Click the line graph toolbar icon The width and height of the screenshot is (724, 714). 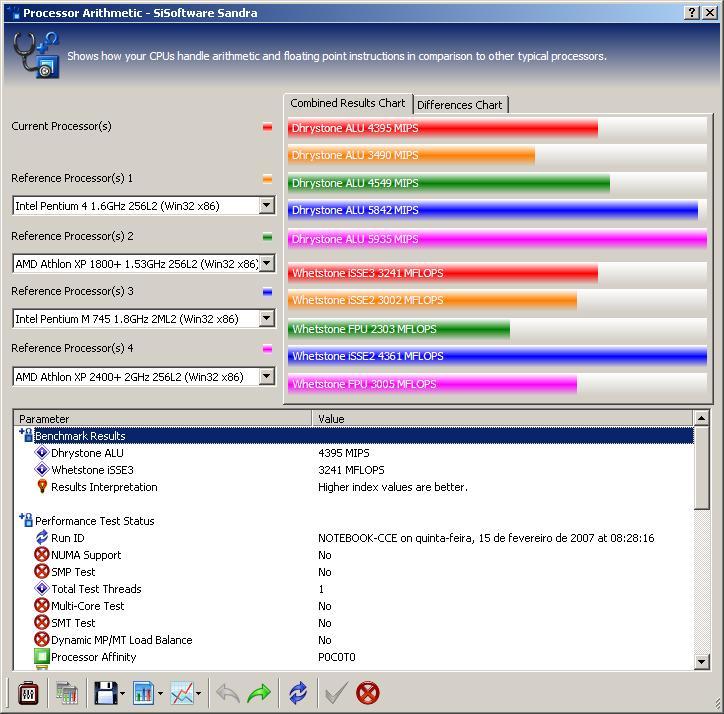coord(182,693)
